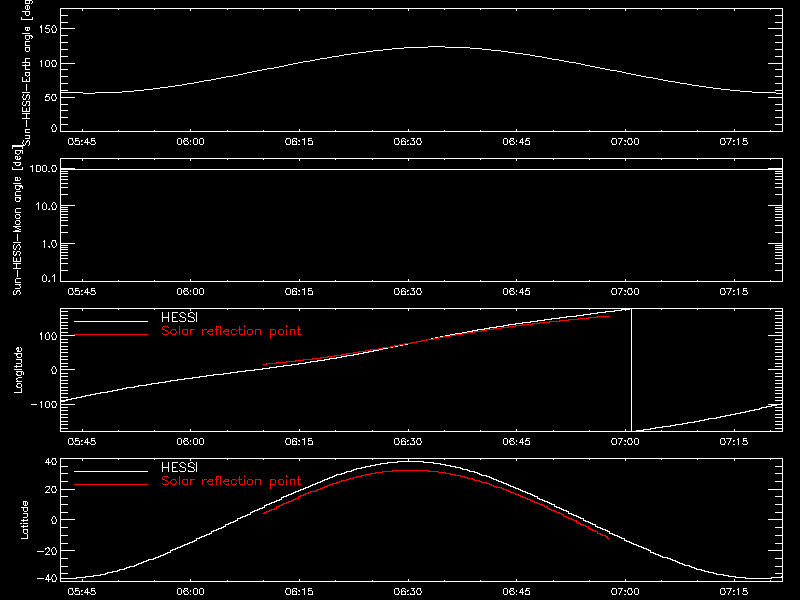800x600 pixels.
Task: Click the 50 tick on Earth angle axis
Action: click(x=51, y=97)
